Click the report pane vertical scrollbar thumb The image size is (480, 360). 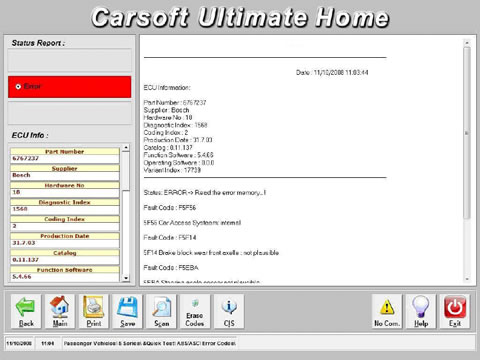pos(467,133)
